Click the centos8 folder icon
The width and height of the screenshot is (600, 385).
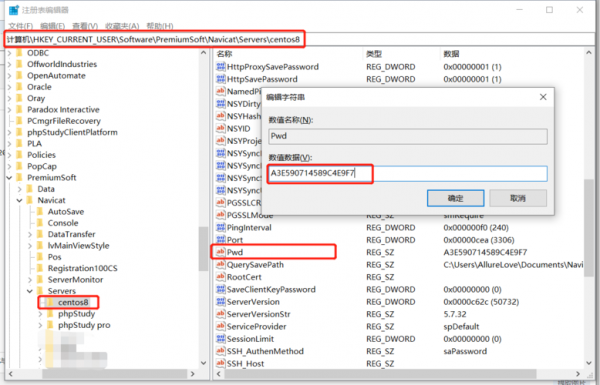[51, 302]
